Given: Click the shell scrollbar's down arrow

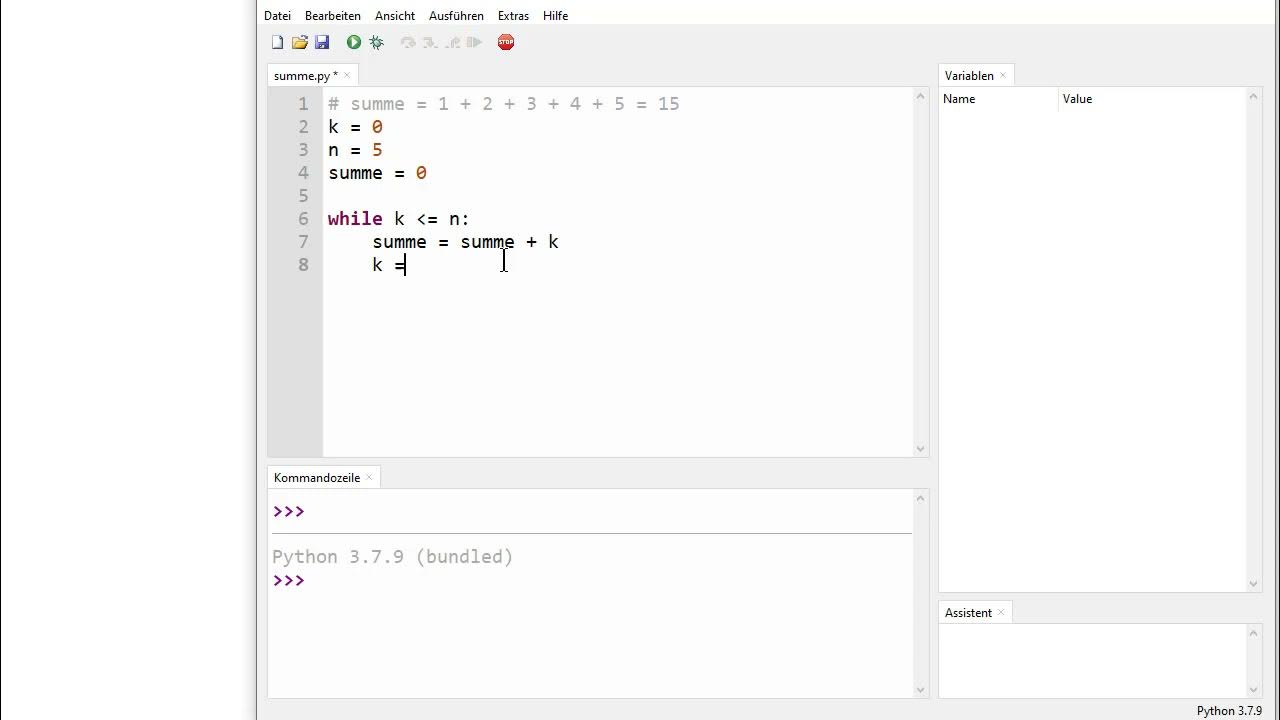Looking at the screenshot, I should [921, 690].
